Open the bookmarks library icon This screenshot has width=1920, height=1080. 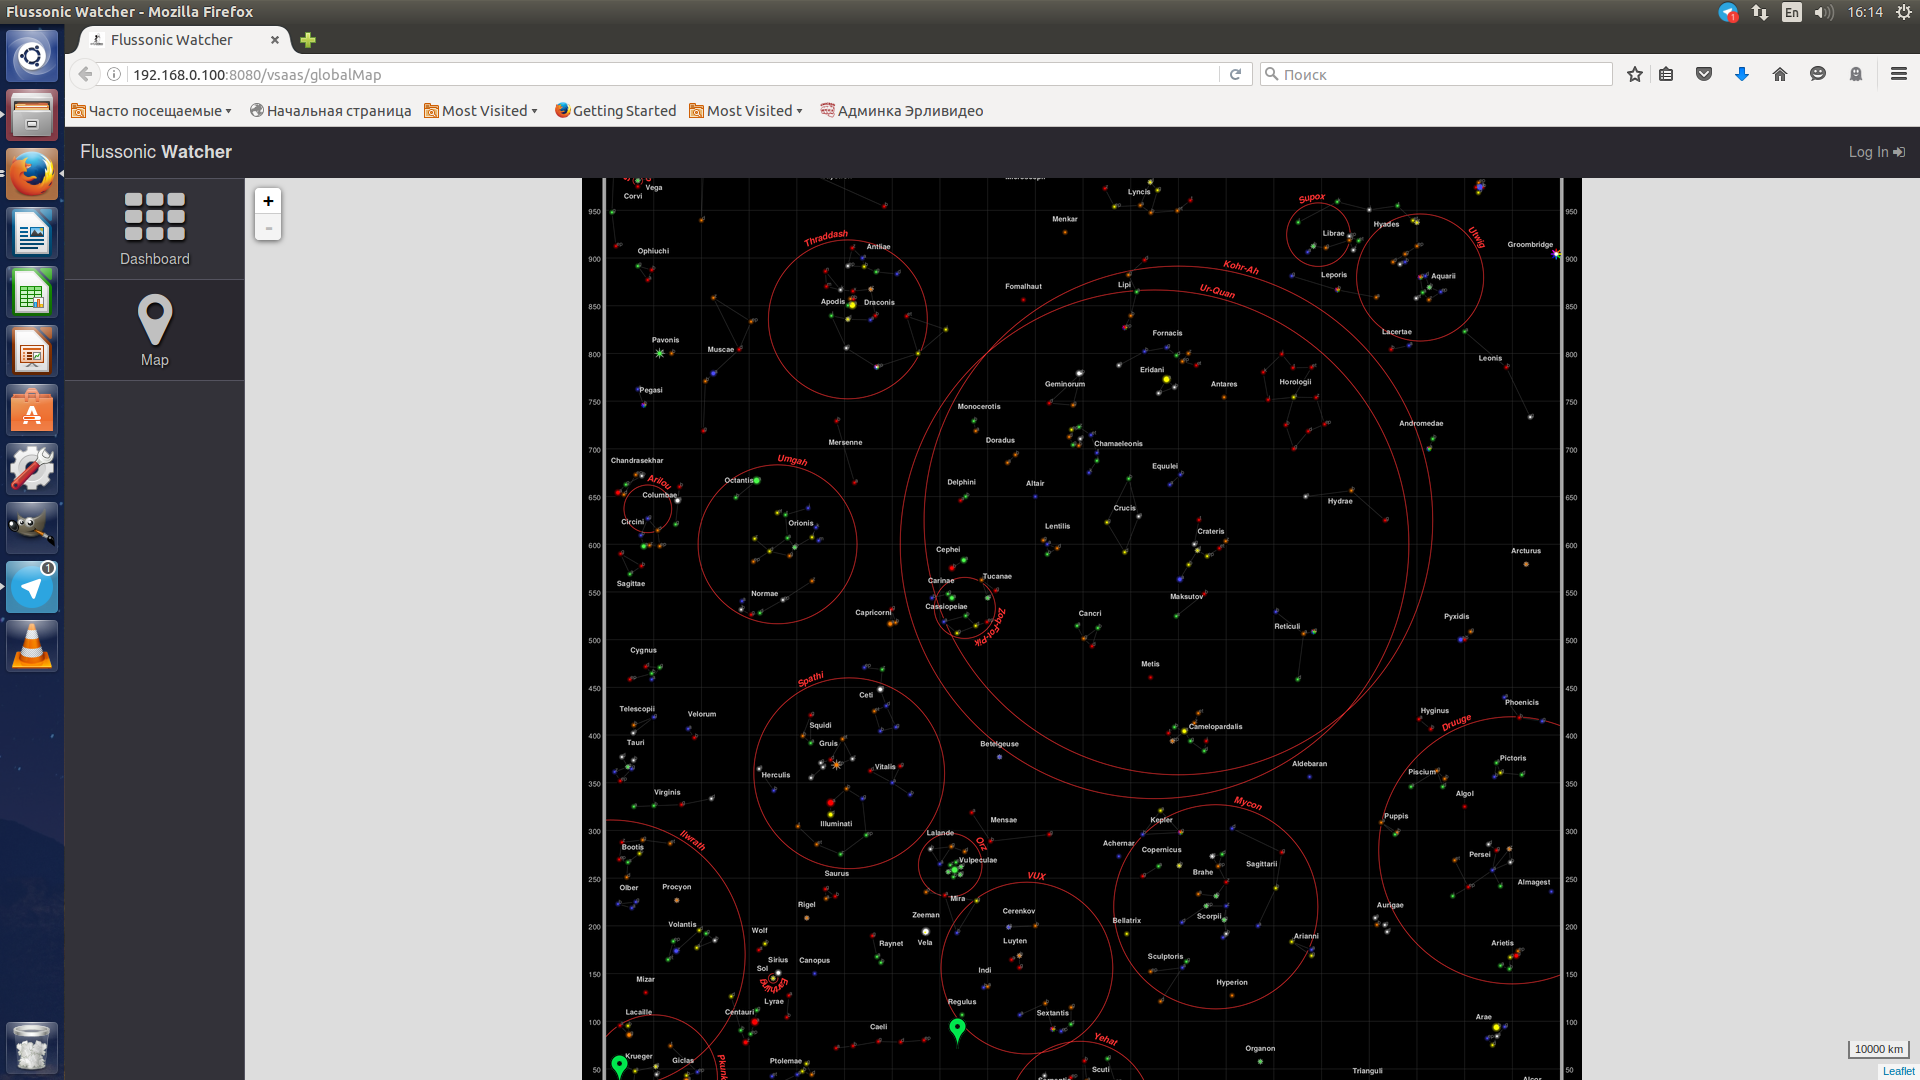coord(1666,74)
